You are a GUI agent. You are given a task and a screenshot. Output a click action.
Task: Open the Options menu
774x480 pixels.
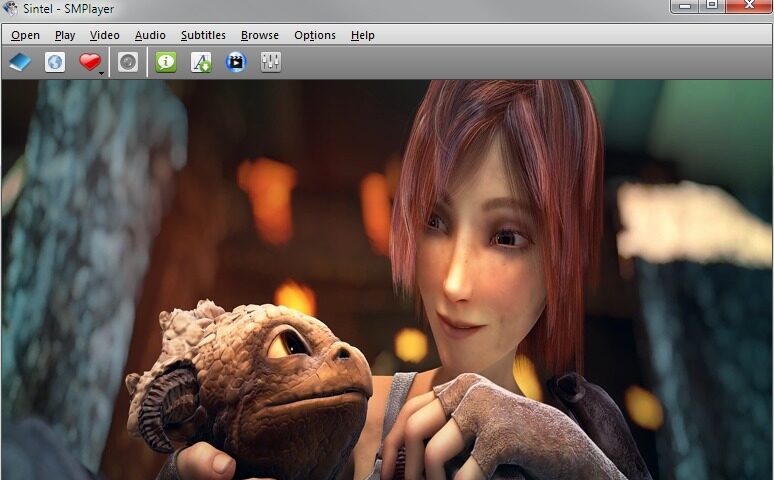(x=315, y=36)
